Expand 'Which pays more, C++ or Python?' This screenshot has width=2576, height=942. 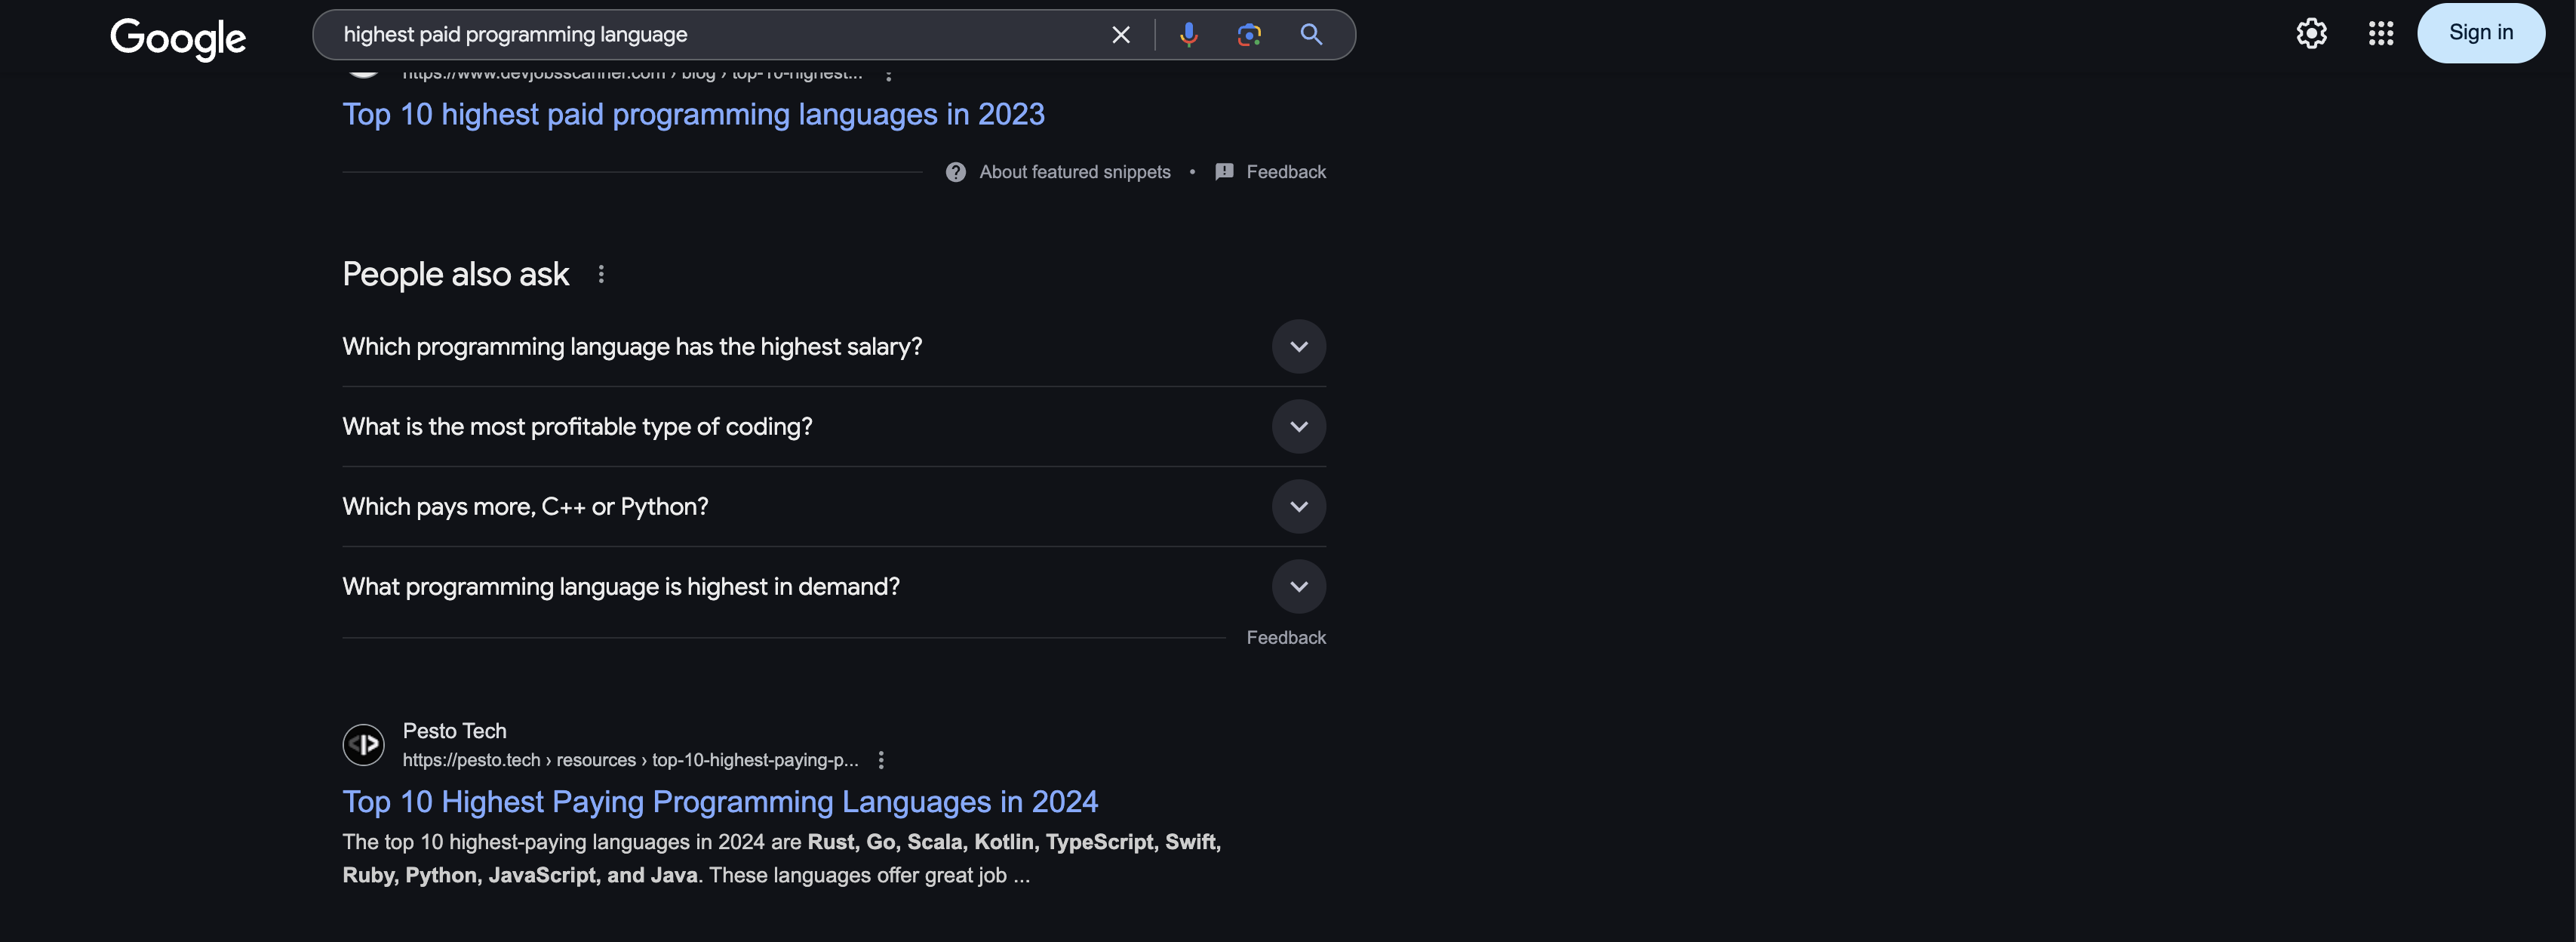click(1298, 506)
